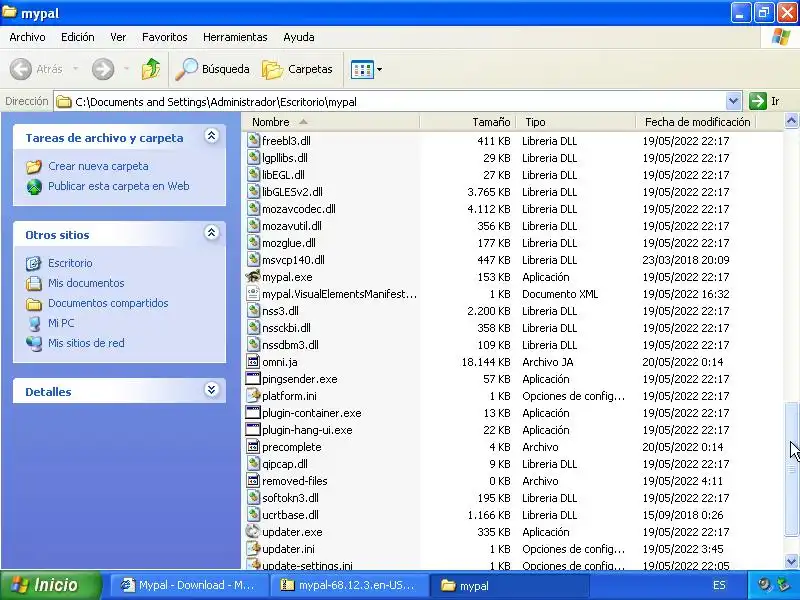Screen dimensions: 800x600
Task: Select the plugin-hang-ui.exe icon
Action: click(x=253, y=430)
